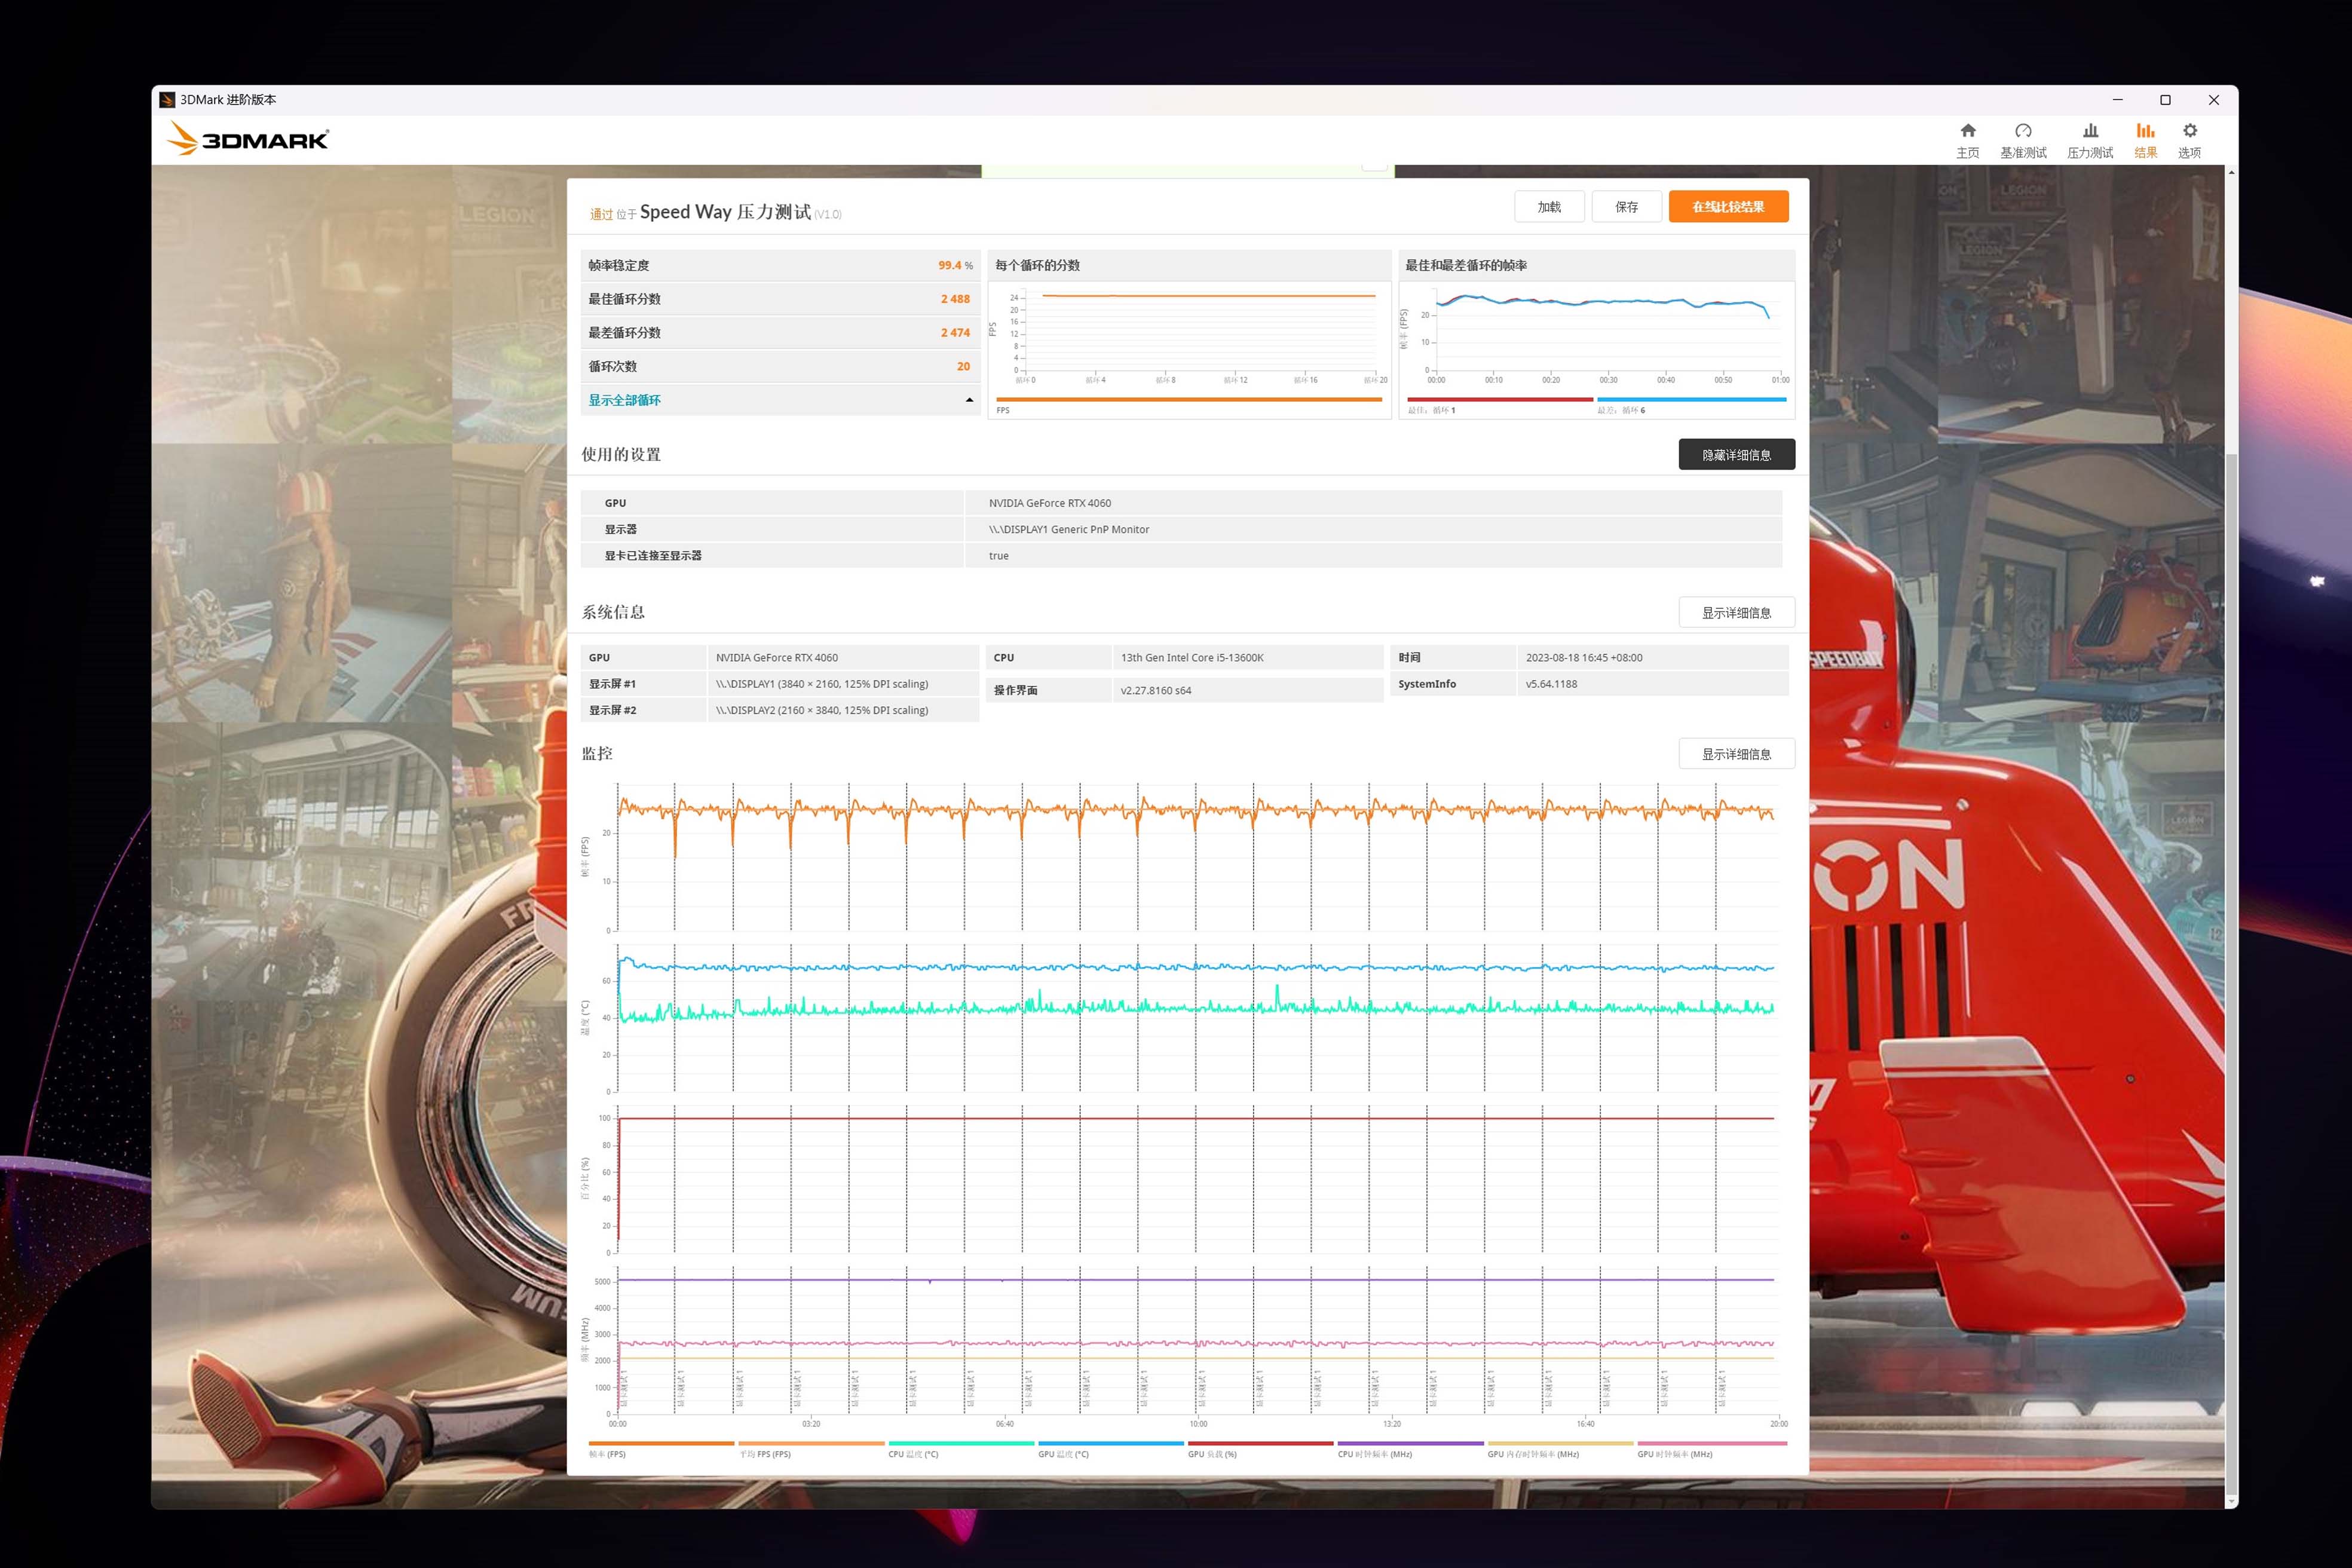
Task: Click 隐藏详细信息 for used settings
Action: (x=1736, y=455)
